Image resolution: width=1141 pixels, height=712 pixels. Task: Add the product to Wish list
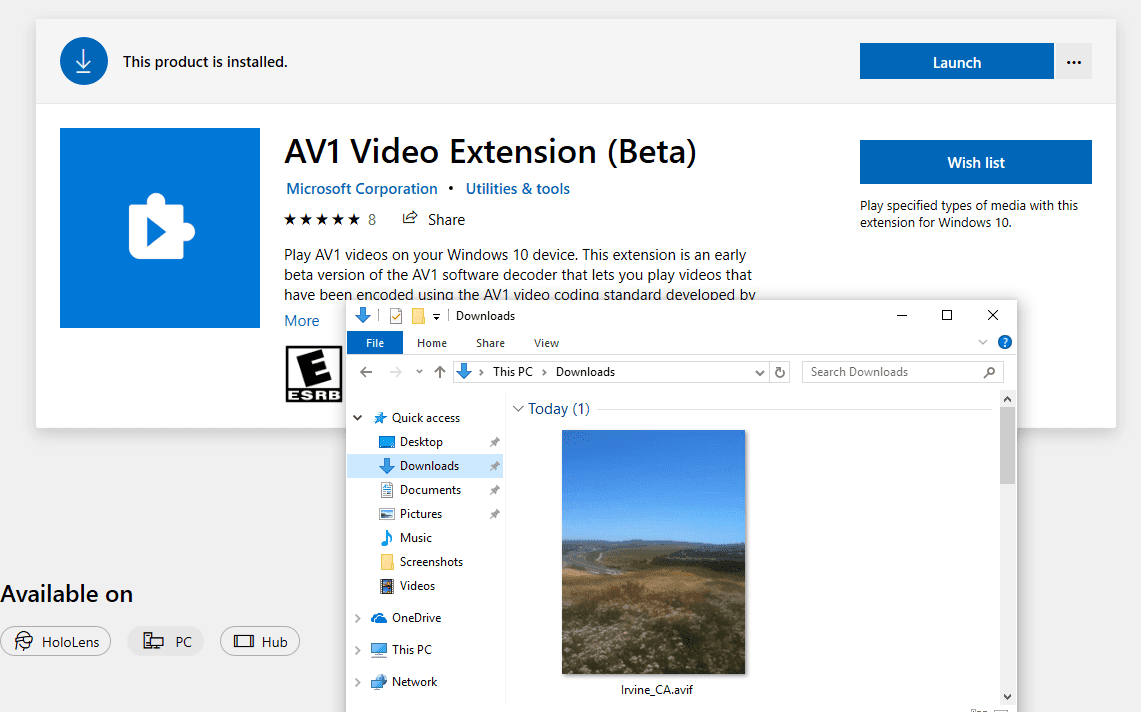tap(975, 162)
